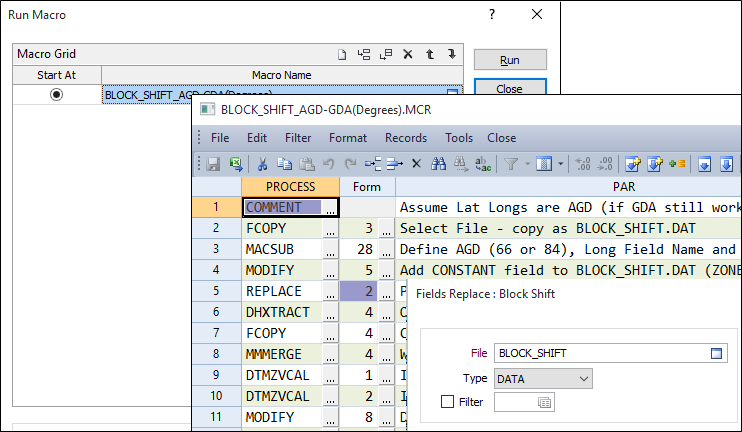Click browse button in File field

[x=716, y=353]
